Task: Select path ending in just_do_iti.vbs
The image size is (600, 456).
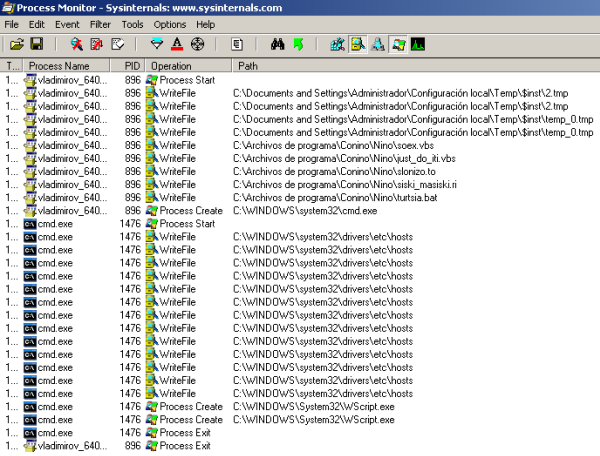Action: click(344, 158)
